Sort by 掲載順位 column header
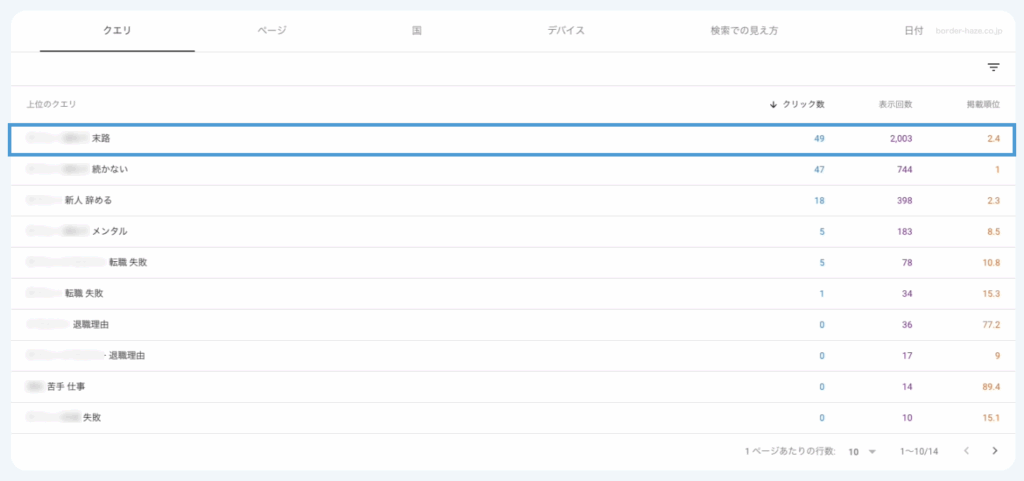 tap(982, 104)
